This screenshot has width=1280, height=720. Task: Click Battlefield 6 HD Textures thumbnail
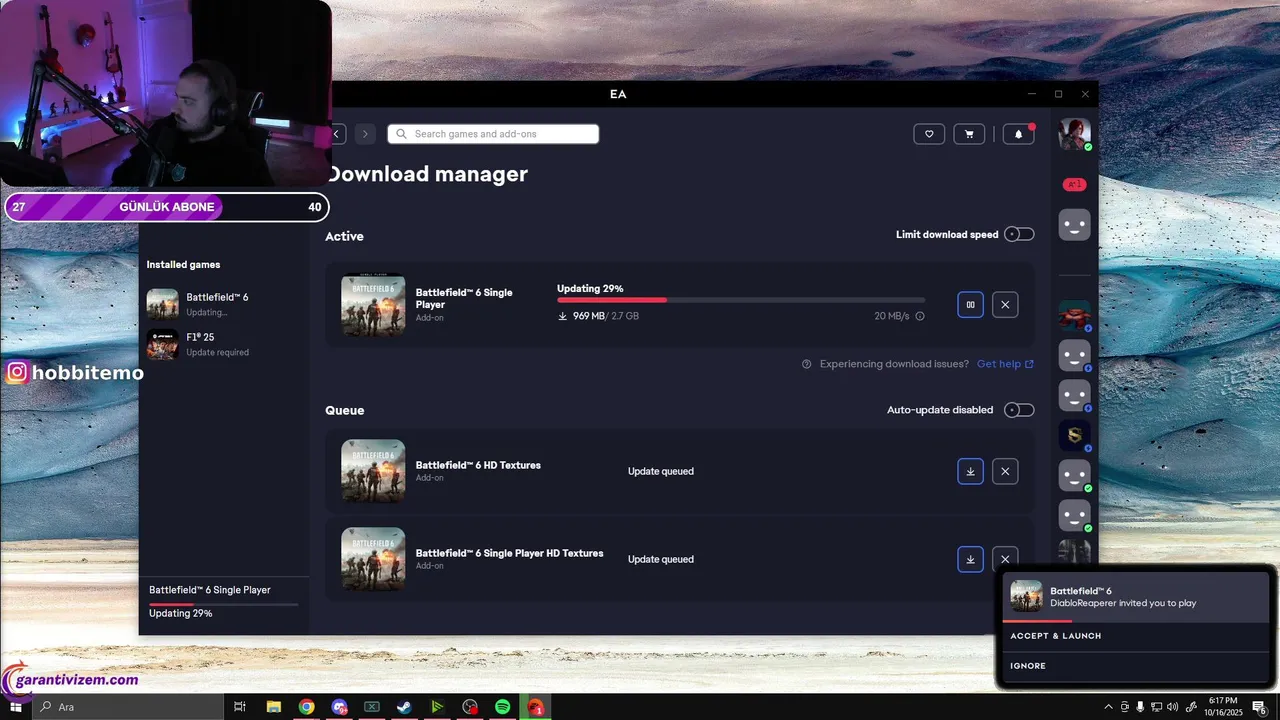tap(373, 471)
